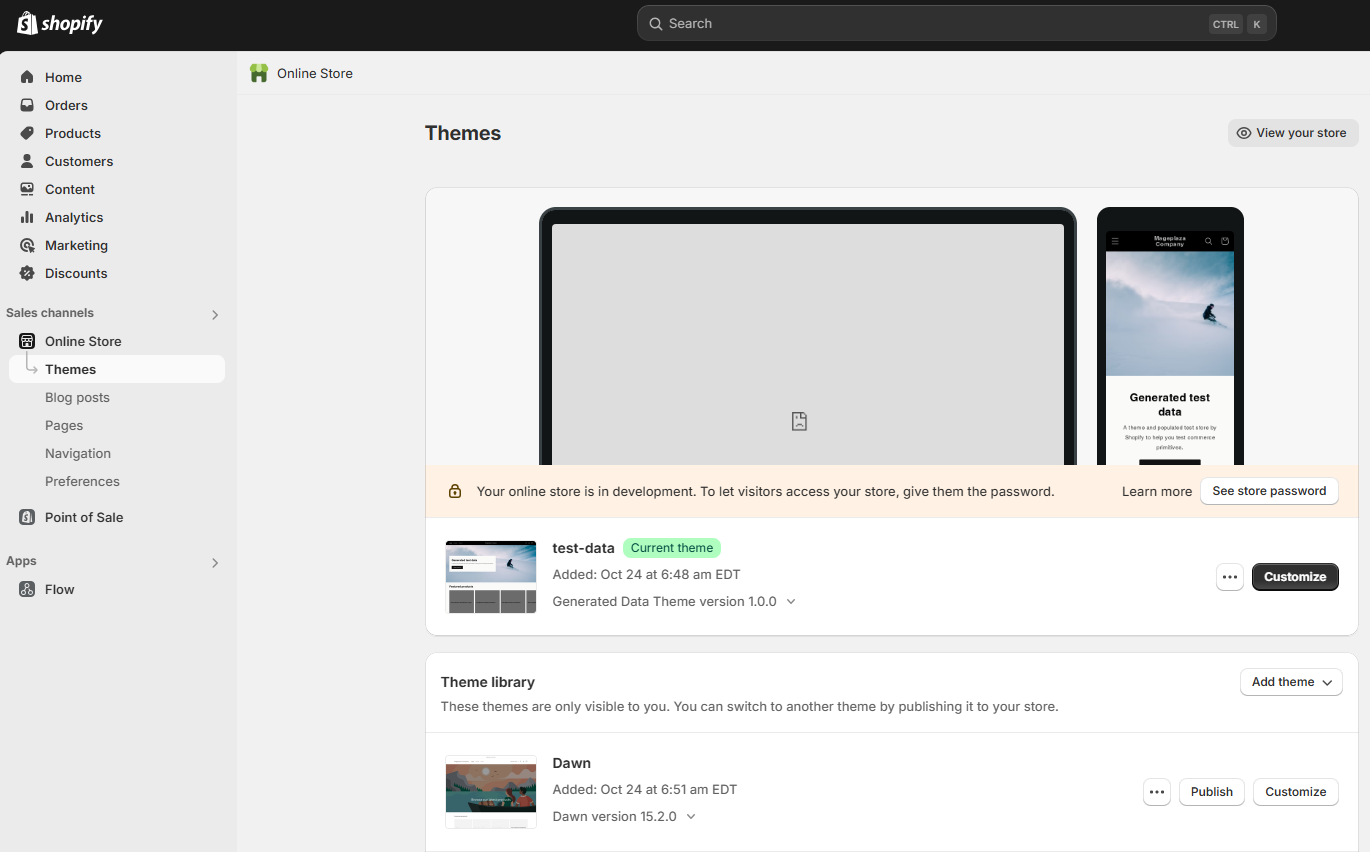Click the Products tag icon

click(x=27, y=133)
